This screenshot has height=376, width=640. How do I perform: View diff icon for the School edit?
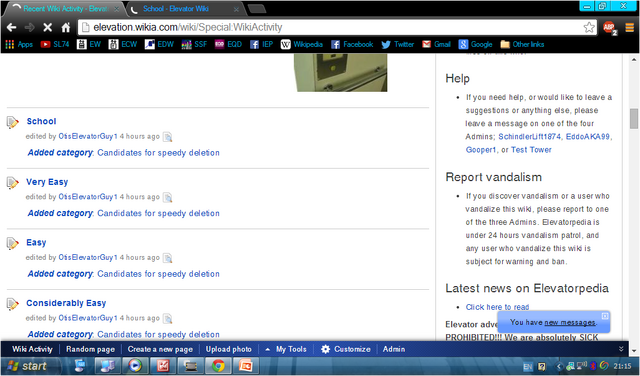tap(167, 137)
